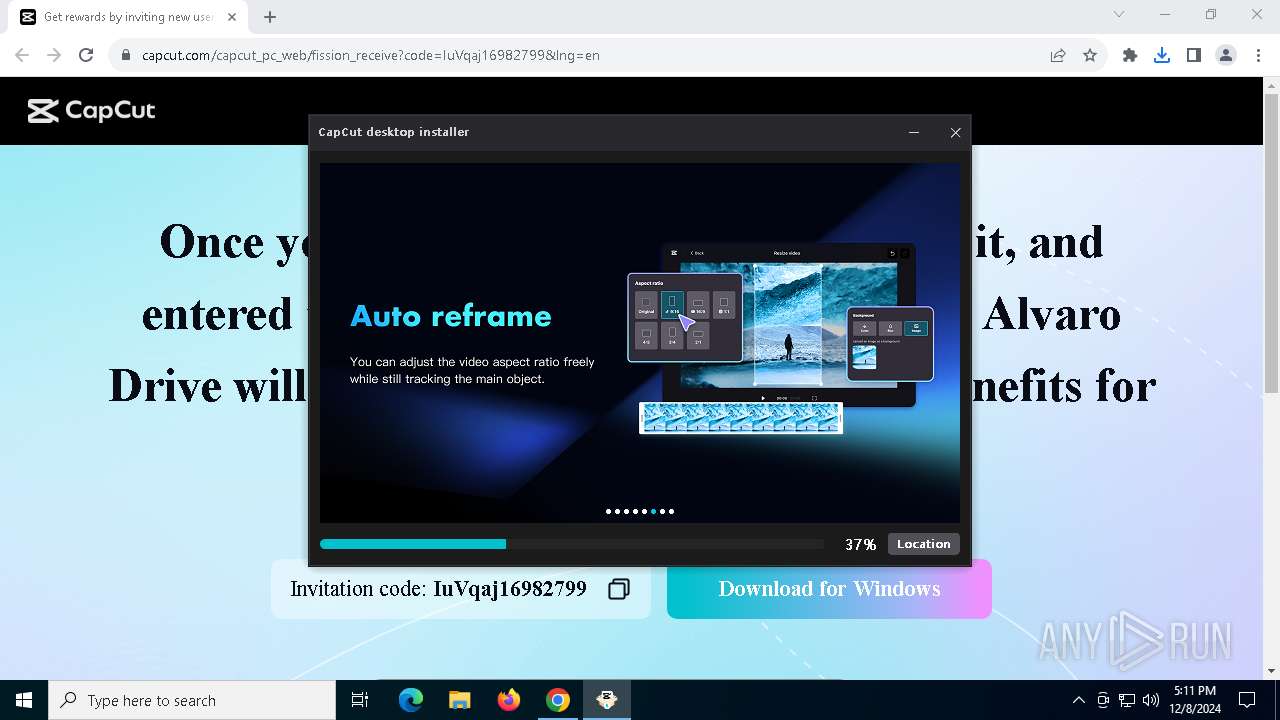Open Chrome three-dot menu

click(1257, 55)
